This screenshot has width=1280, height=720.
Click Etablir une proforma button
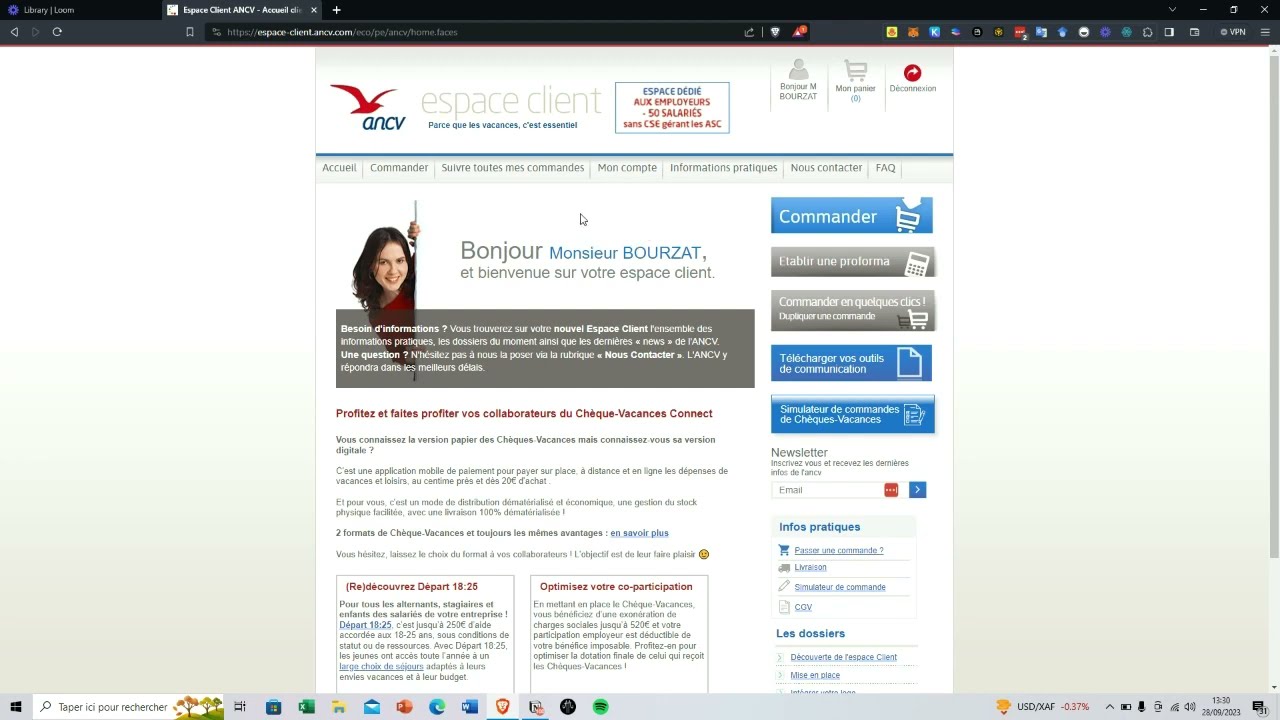click(853, 262)
